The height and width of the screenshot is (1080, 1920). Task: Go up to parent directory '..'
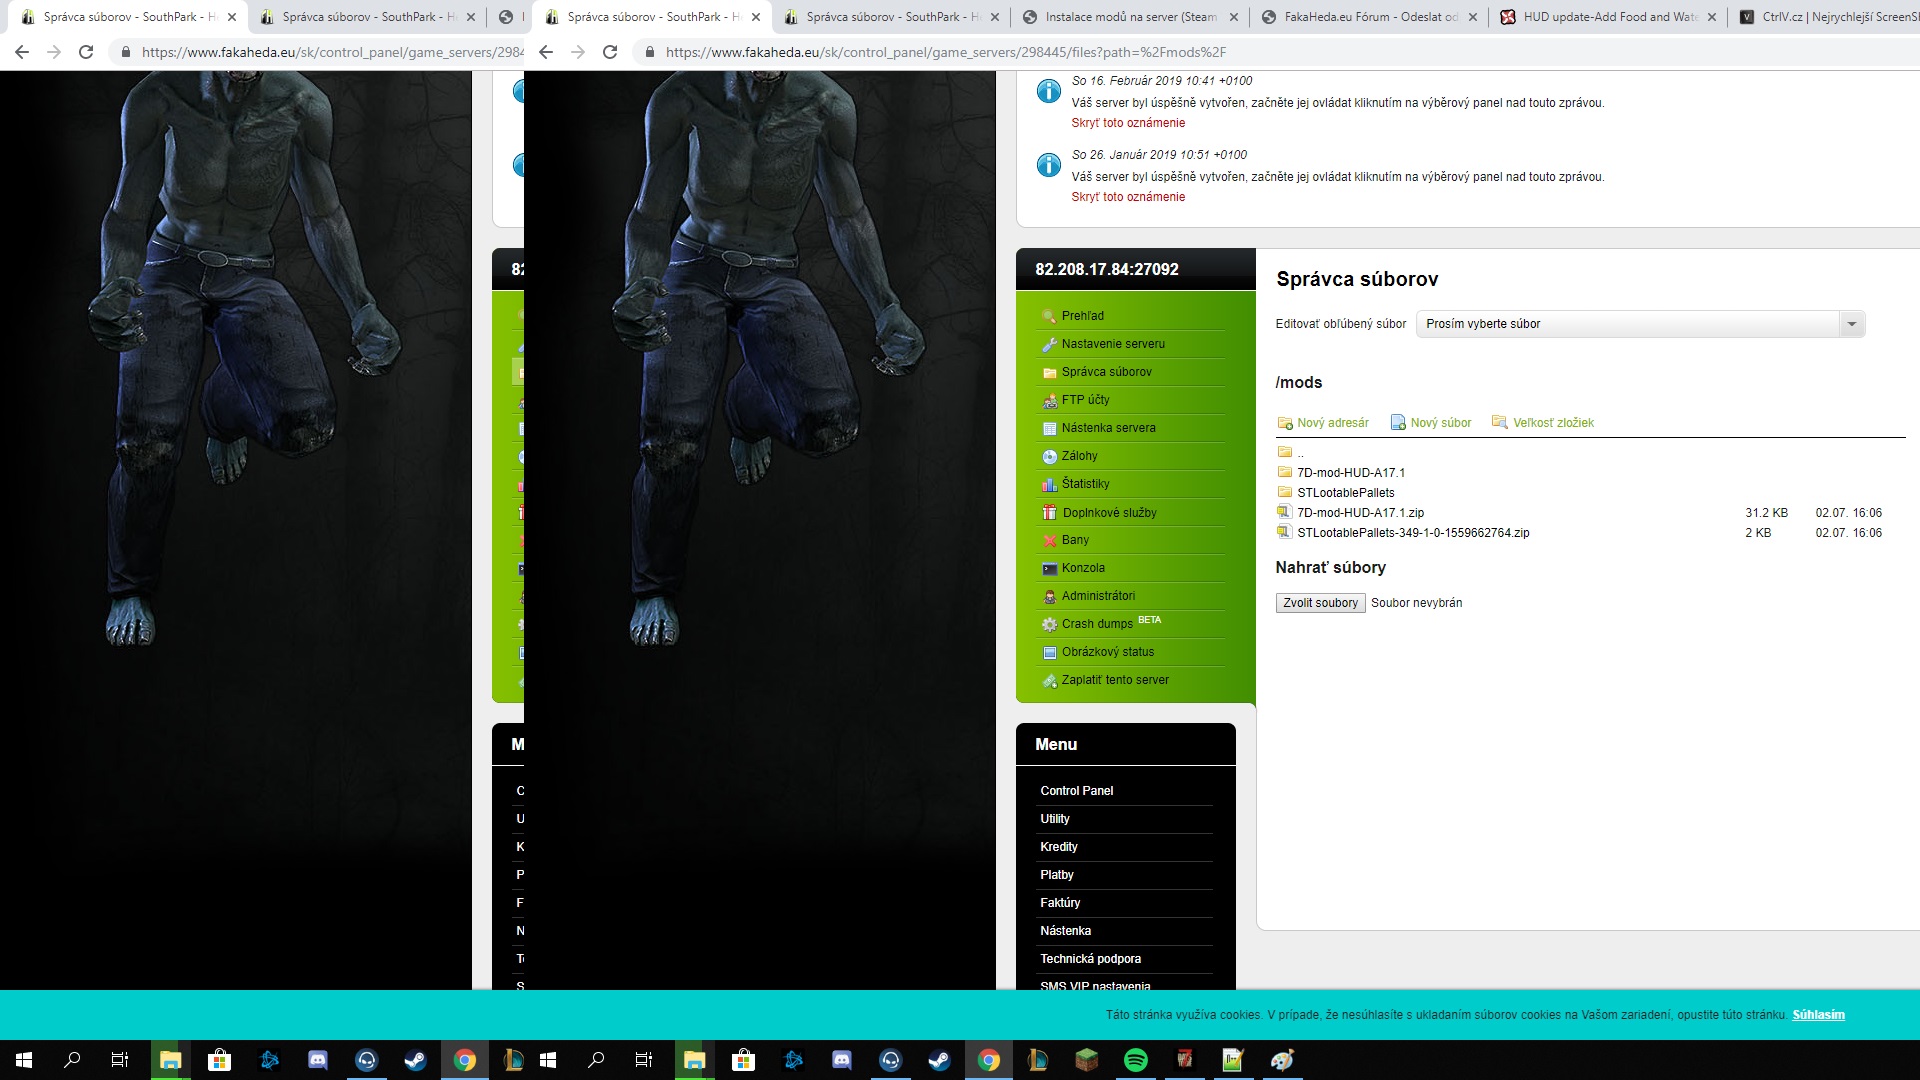click(x=1300, y=453)
